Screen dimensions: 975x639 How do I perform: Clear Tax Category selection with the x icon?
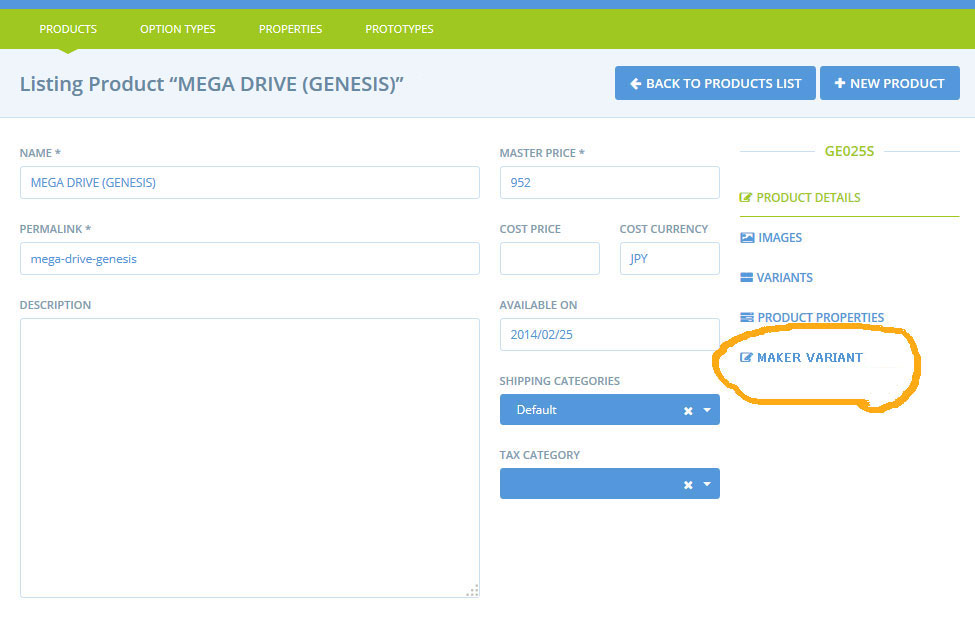click(688, 485)
